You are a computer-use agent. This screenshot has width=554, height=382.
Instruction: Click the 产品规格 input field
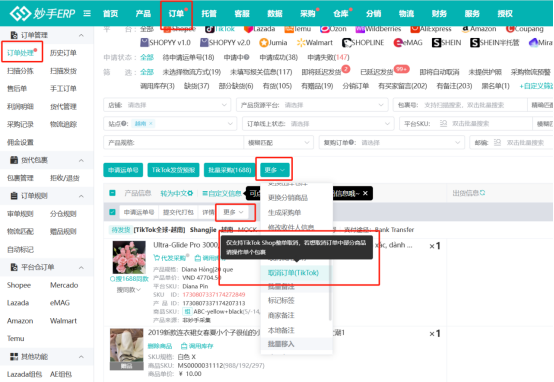click(x=173, y=143)
